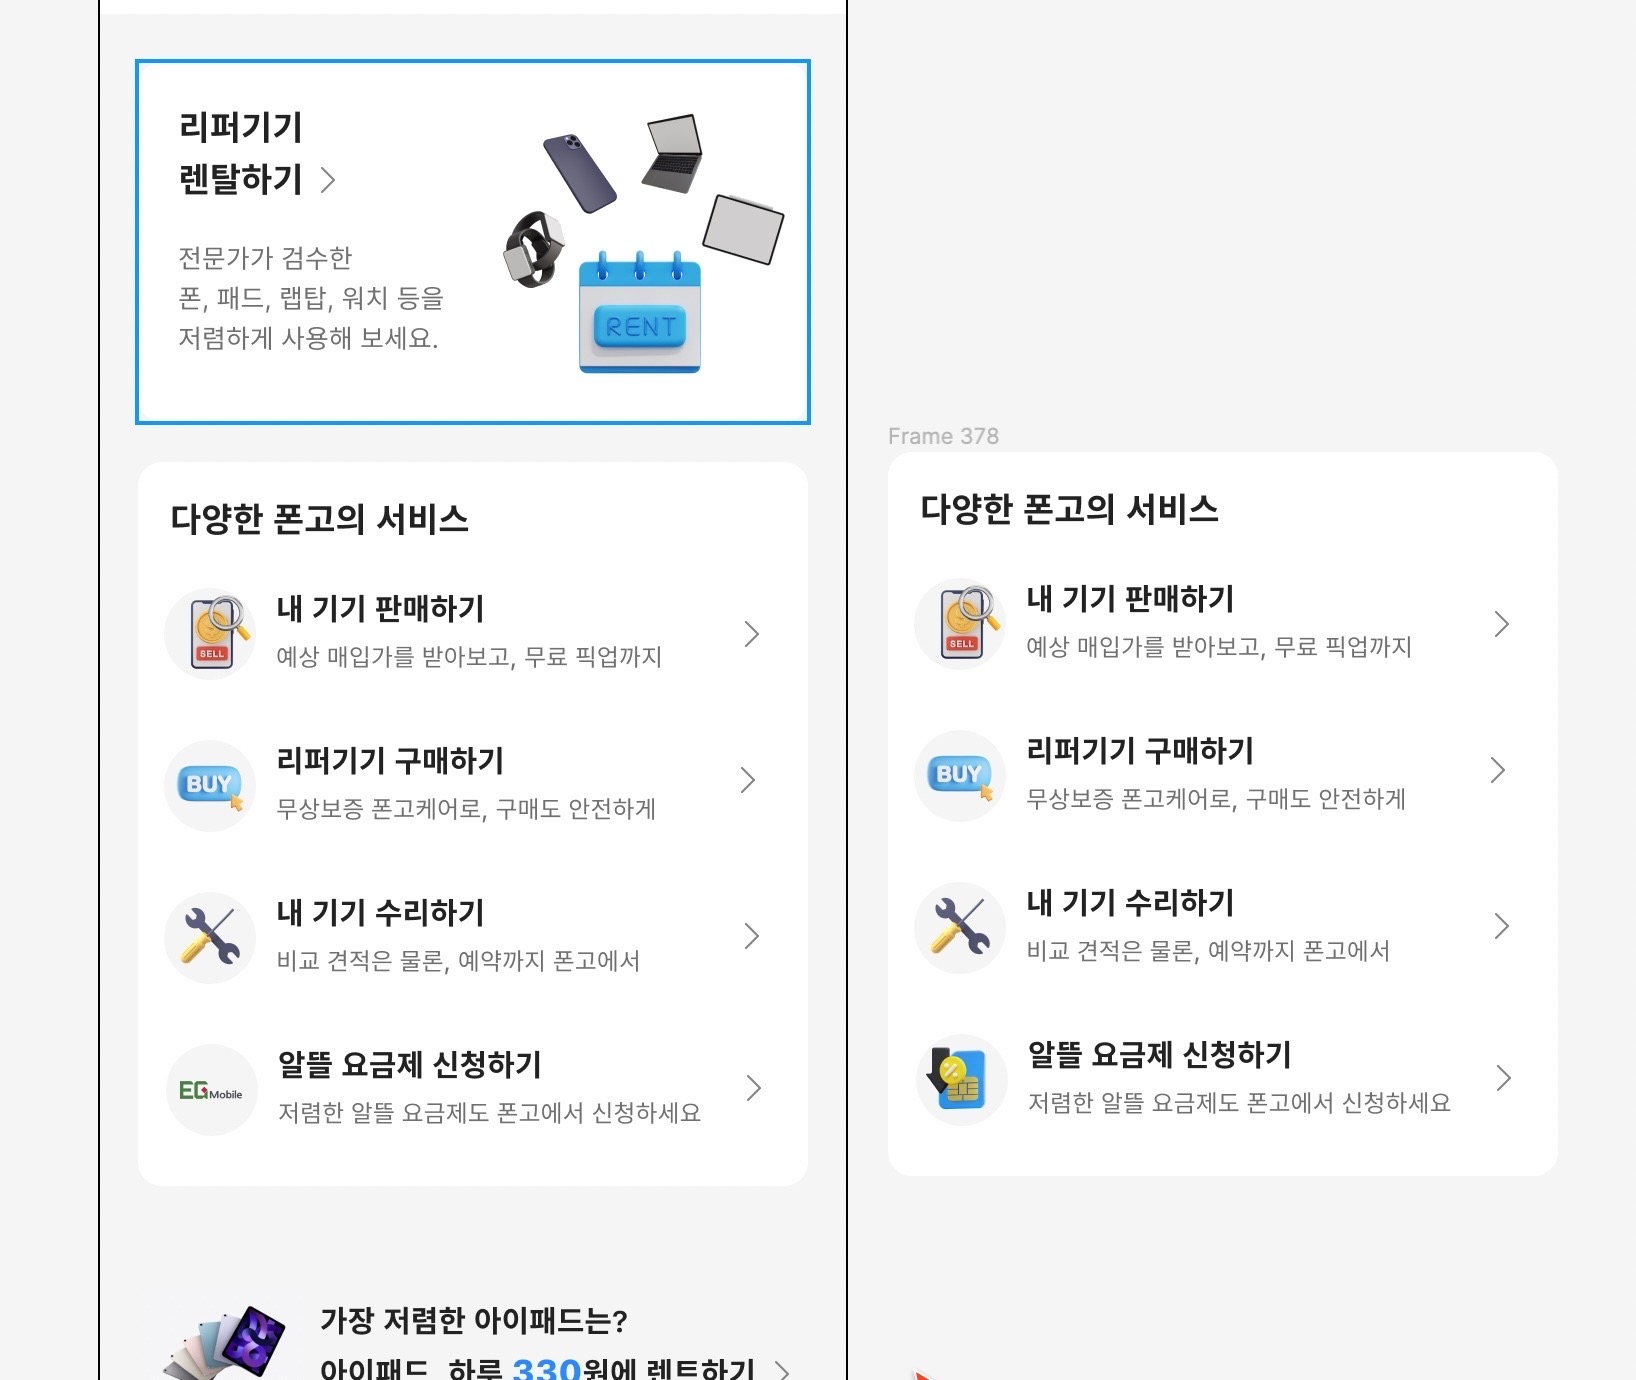Click the arrow for 내 기기 판매하기 in left card

752,634
